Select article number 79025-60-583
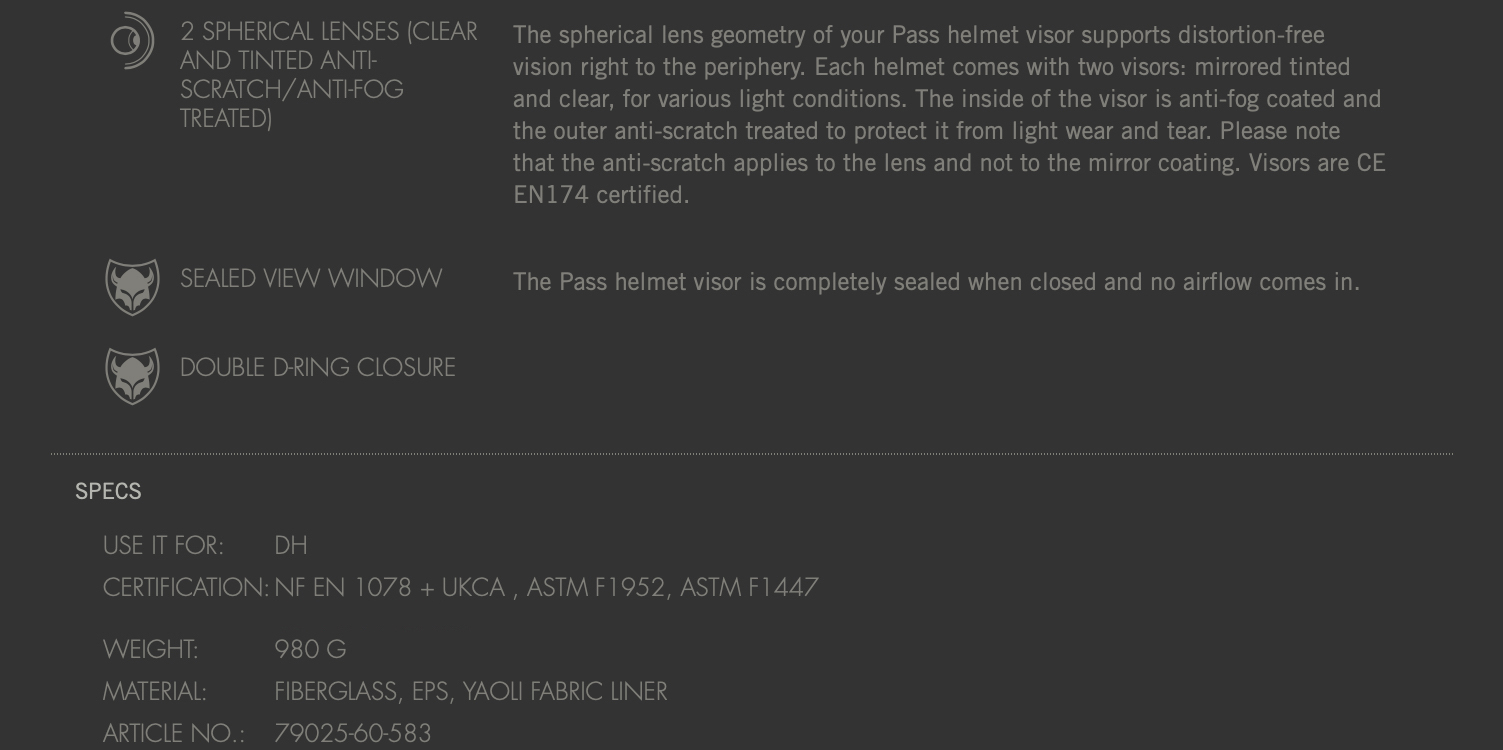 [352, 733]
